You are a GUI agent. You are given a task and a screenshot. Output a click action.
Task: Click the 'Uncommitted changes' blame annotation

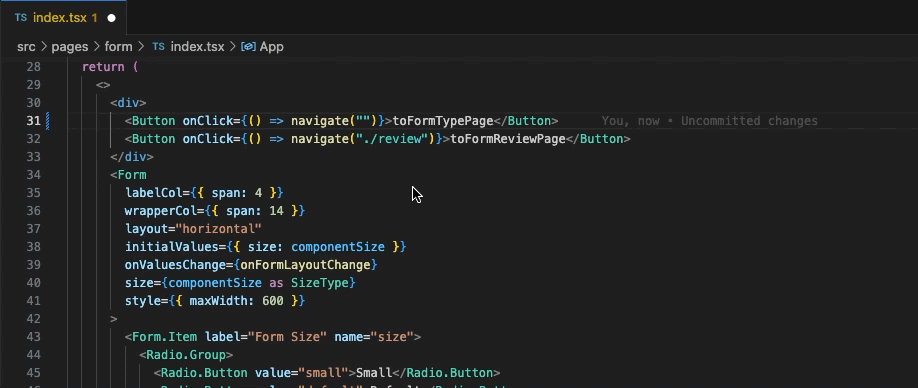point(749,121)
